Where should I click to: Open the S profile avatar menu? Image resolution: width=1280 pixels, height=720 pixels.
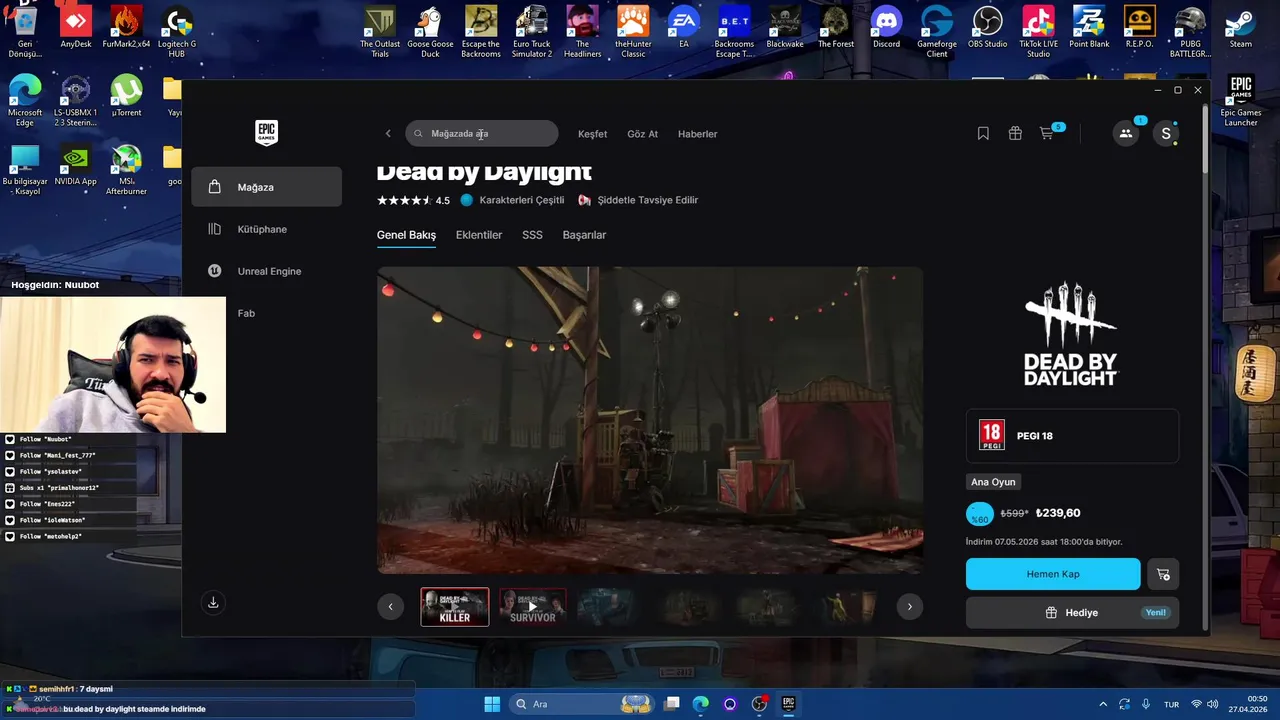click(1165, 134)
